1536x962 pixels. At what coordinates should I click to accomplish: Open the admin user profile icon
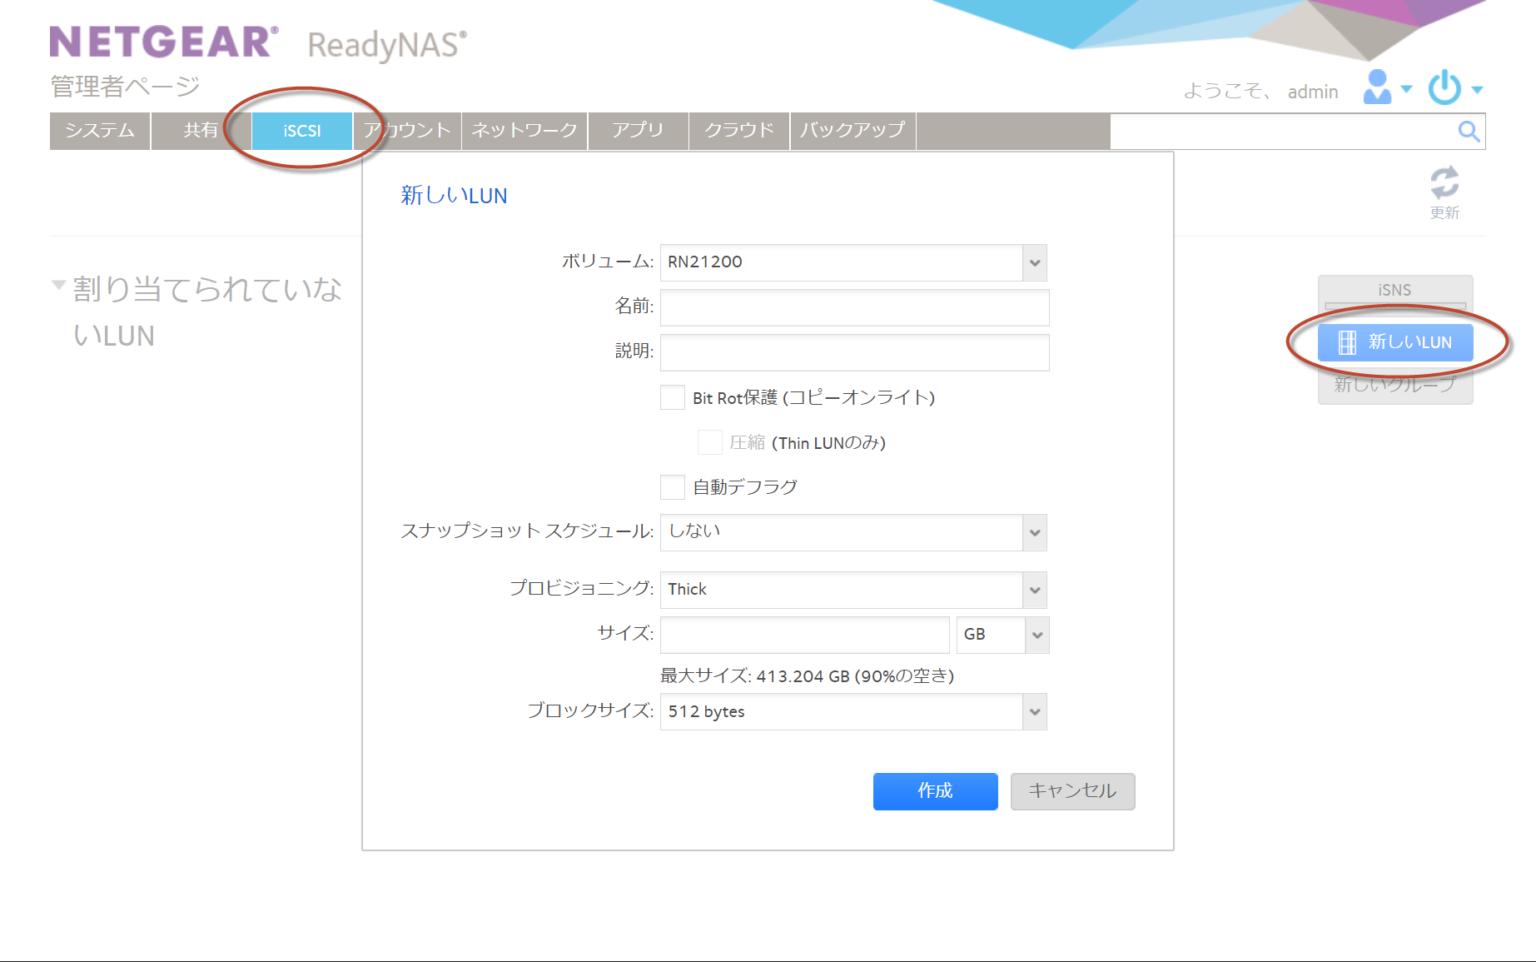click(1377, 88)
